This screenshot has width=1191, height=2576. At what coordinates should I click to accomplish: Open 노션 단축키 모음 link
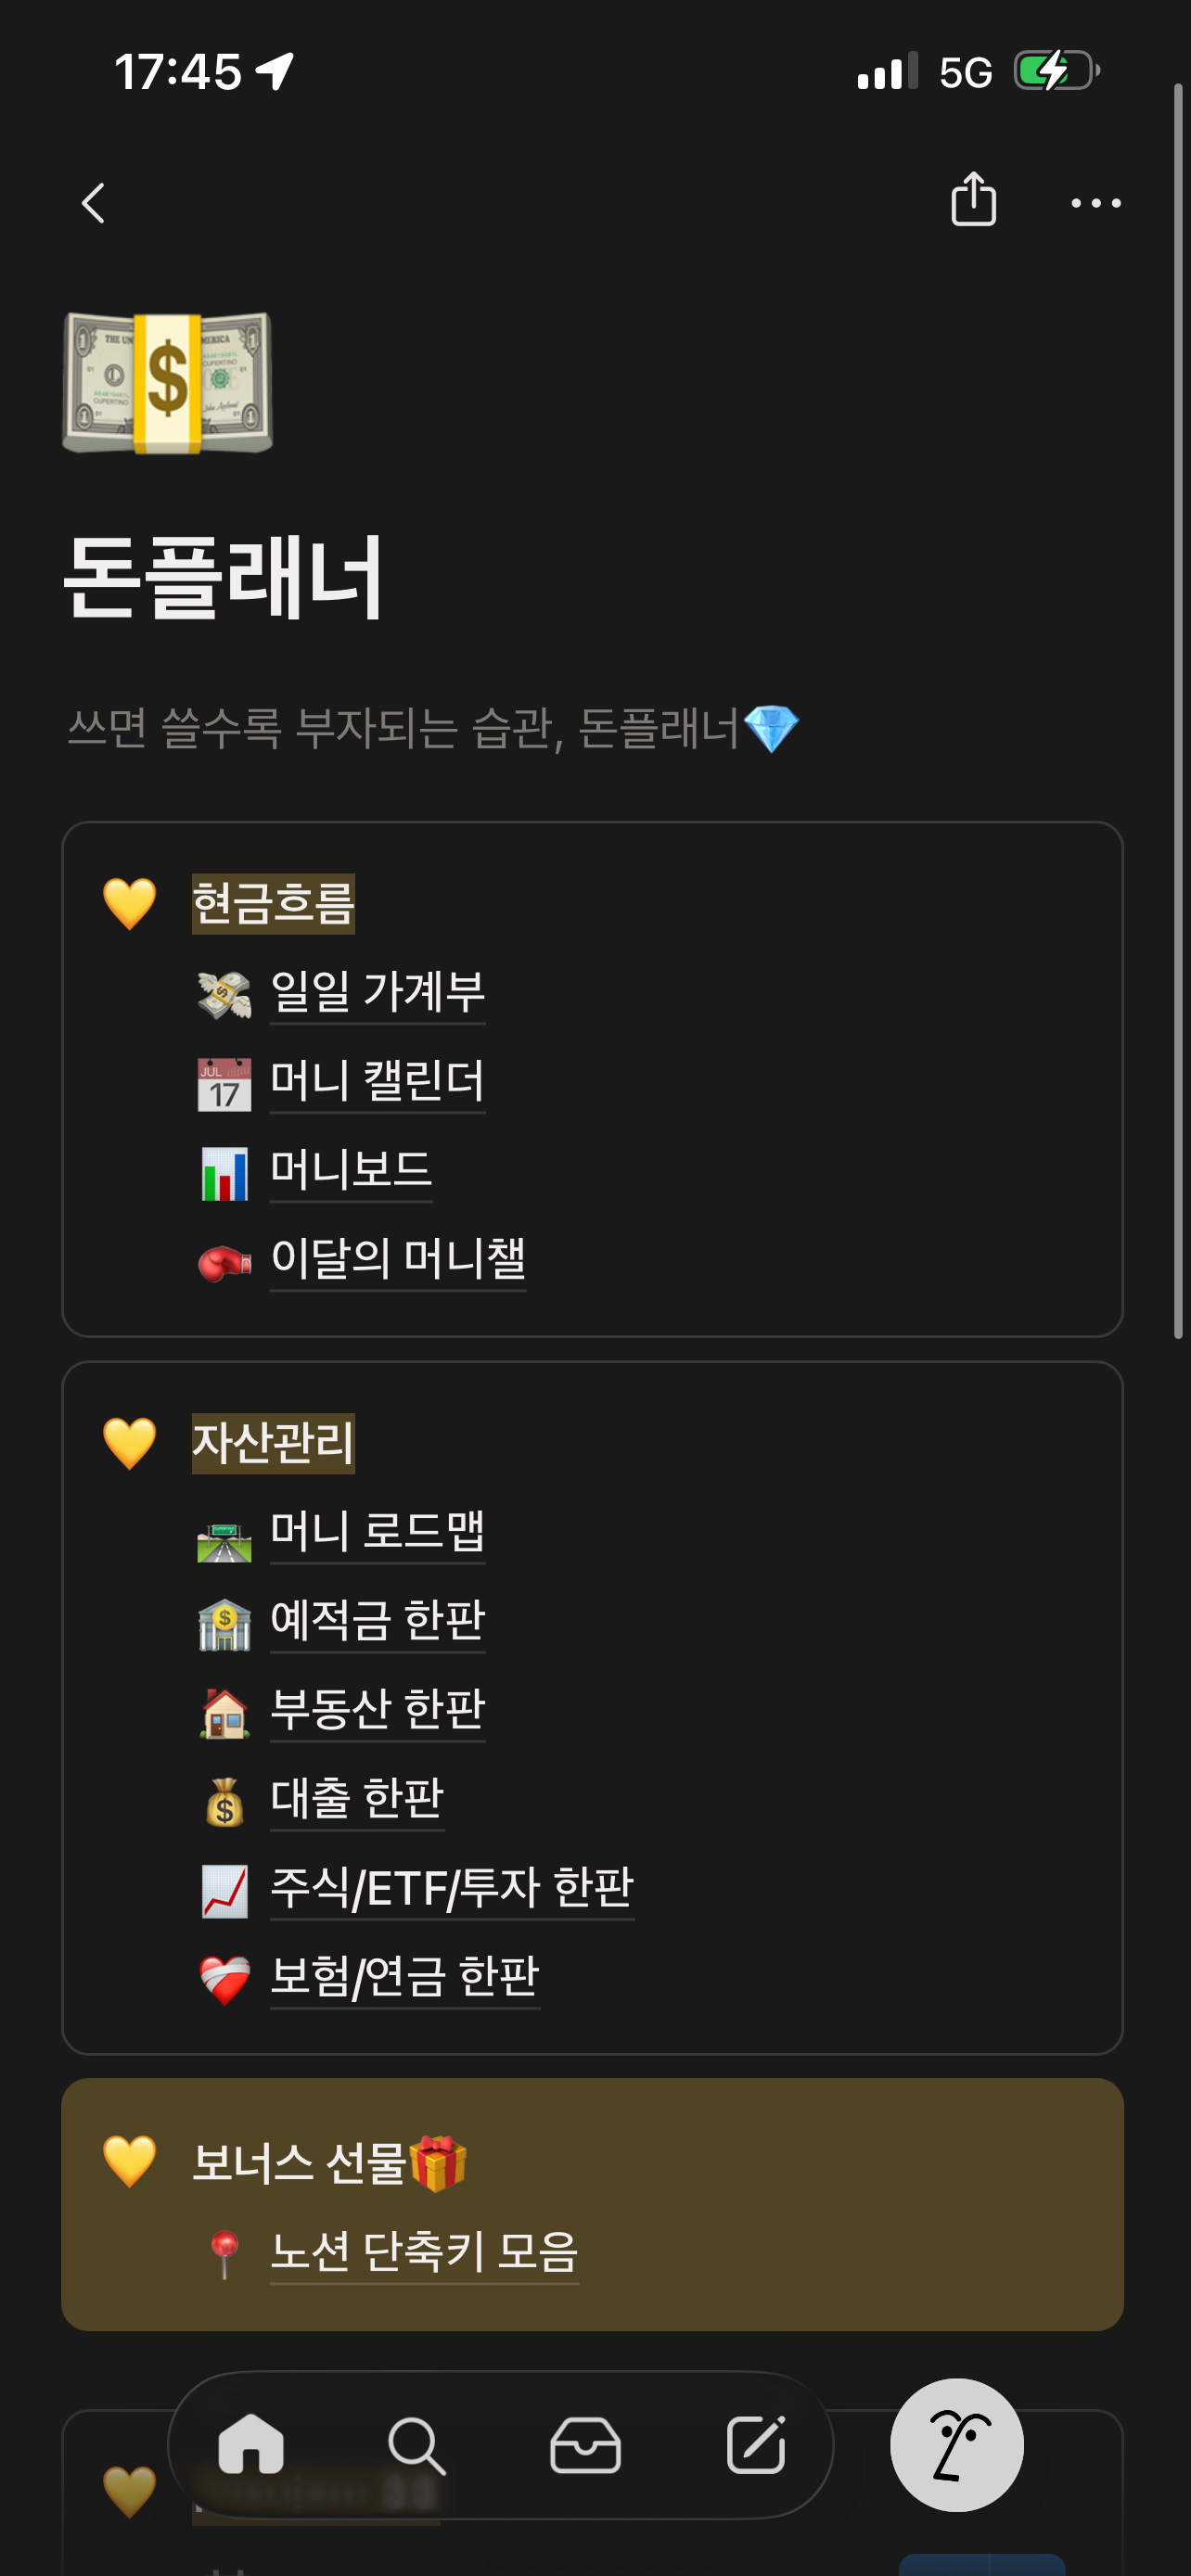tap(424, 2253)
